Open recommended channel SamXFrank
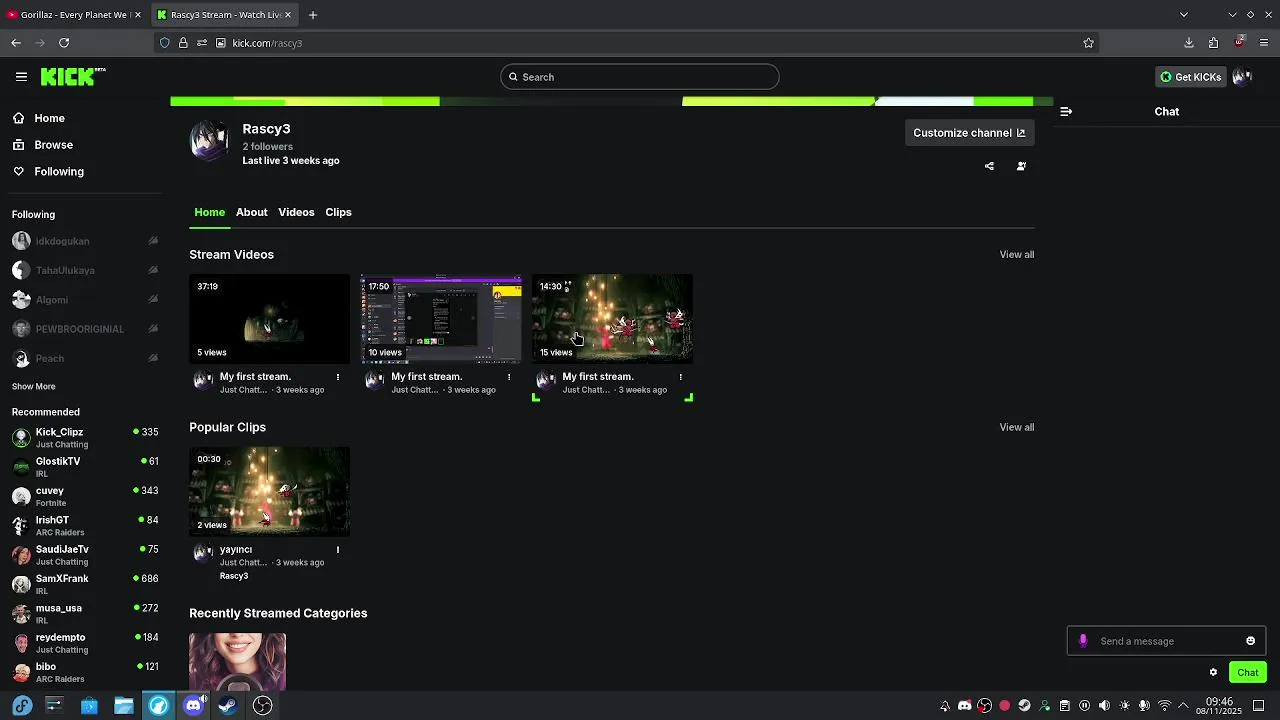This screenshot has height=720, width=1280. [x=84, y=584]
